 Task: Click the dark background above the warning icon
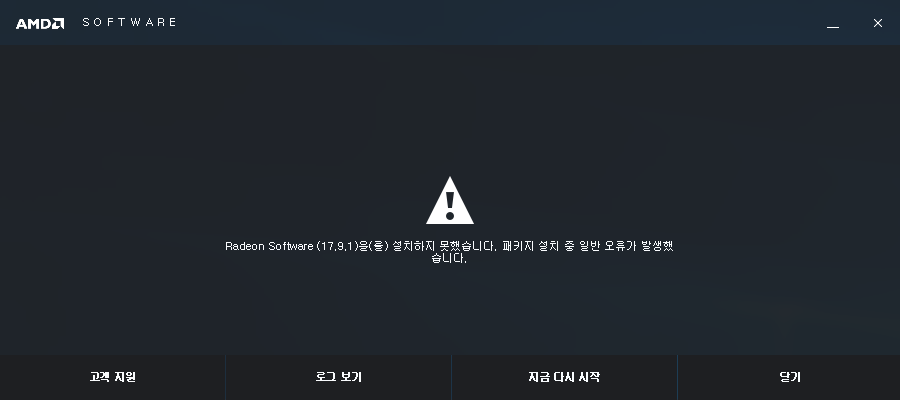click(449, 109)
